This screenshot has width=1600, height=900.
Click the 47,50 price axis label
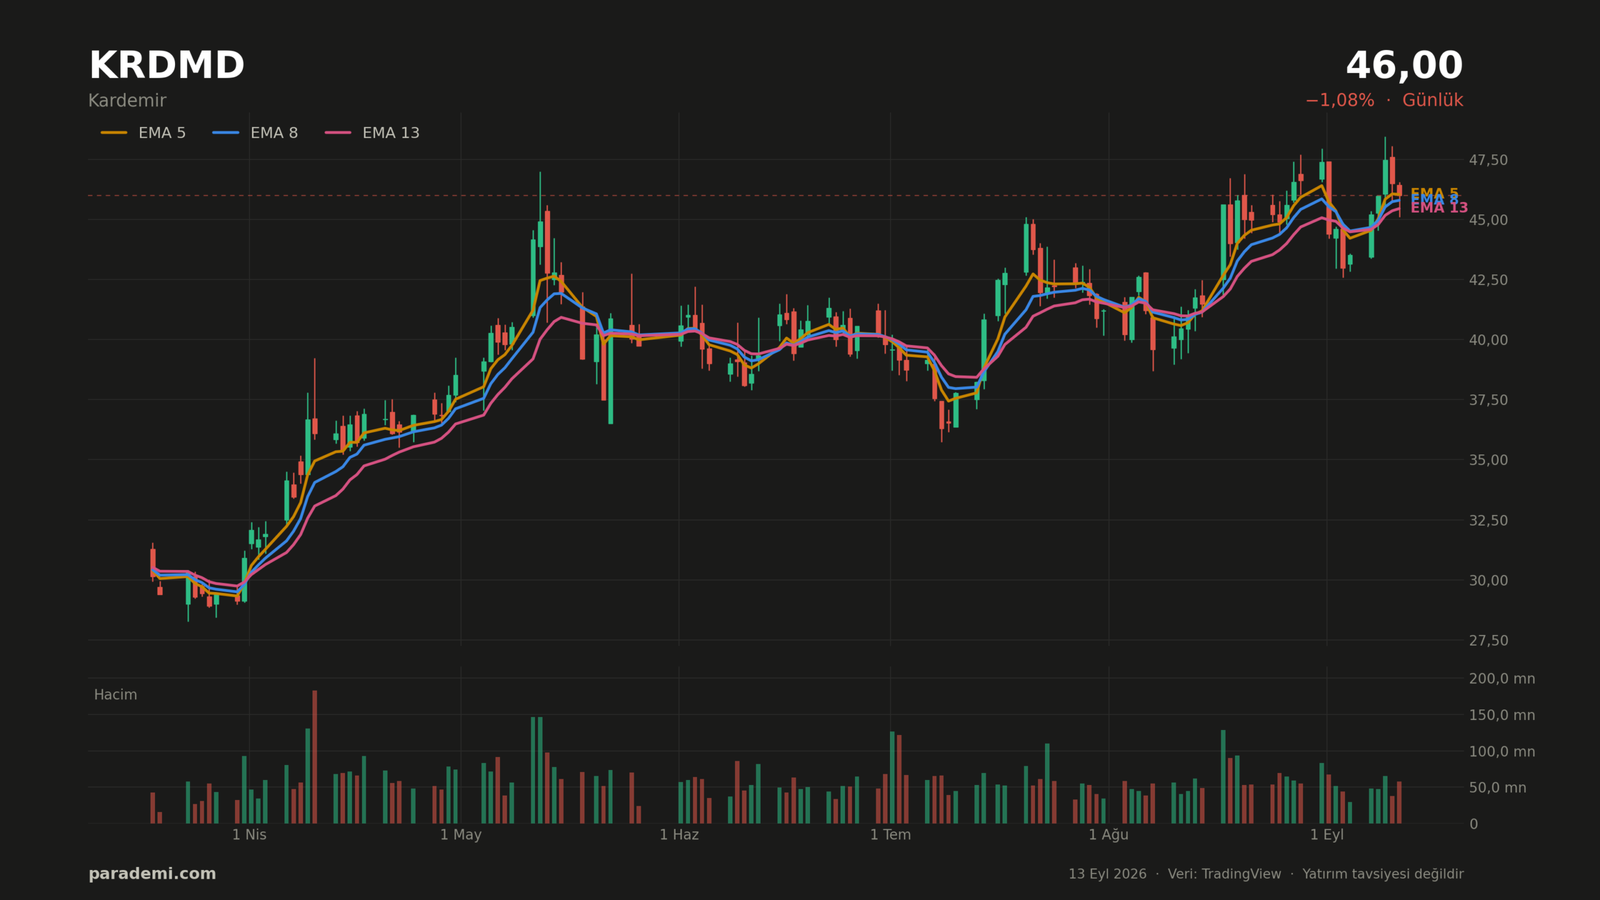click(1488, 160)
